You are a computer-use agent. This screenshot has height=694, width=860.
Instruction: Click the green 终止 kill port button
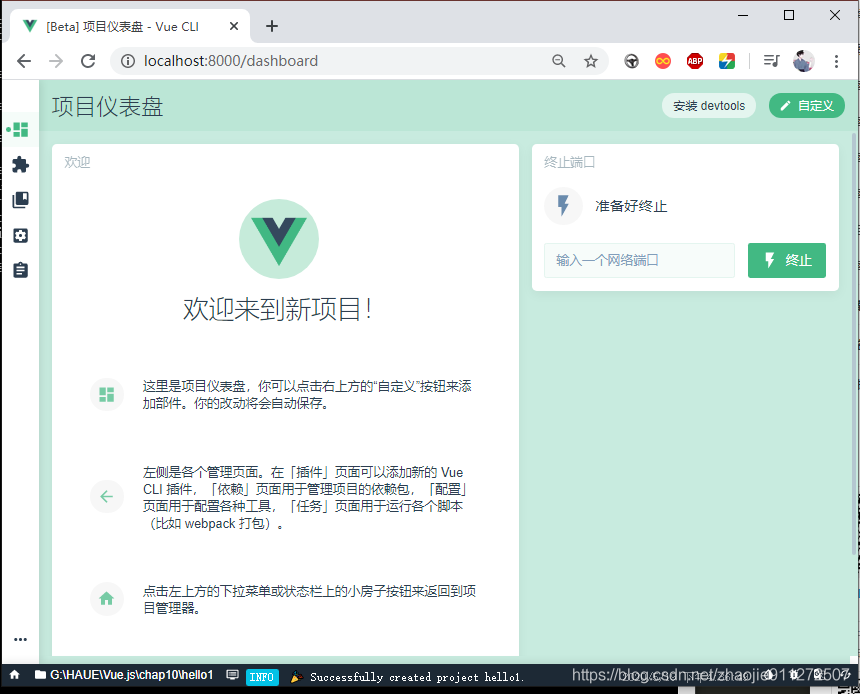pos(787,260)
